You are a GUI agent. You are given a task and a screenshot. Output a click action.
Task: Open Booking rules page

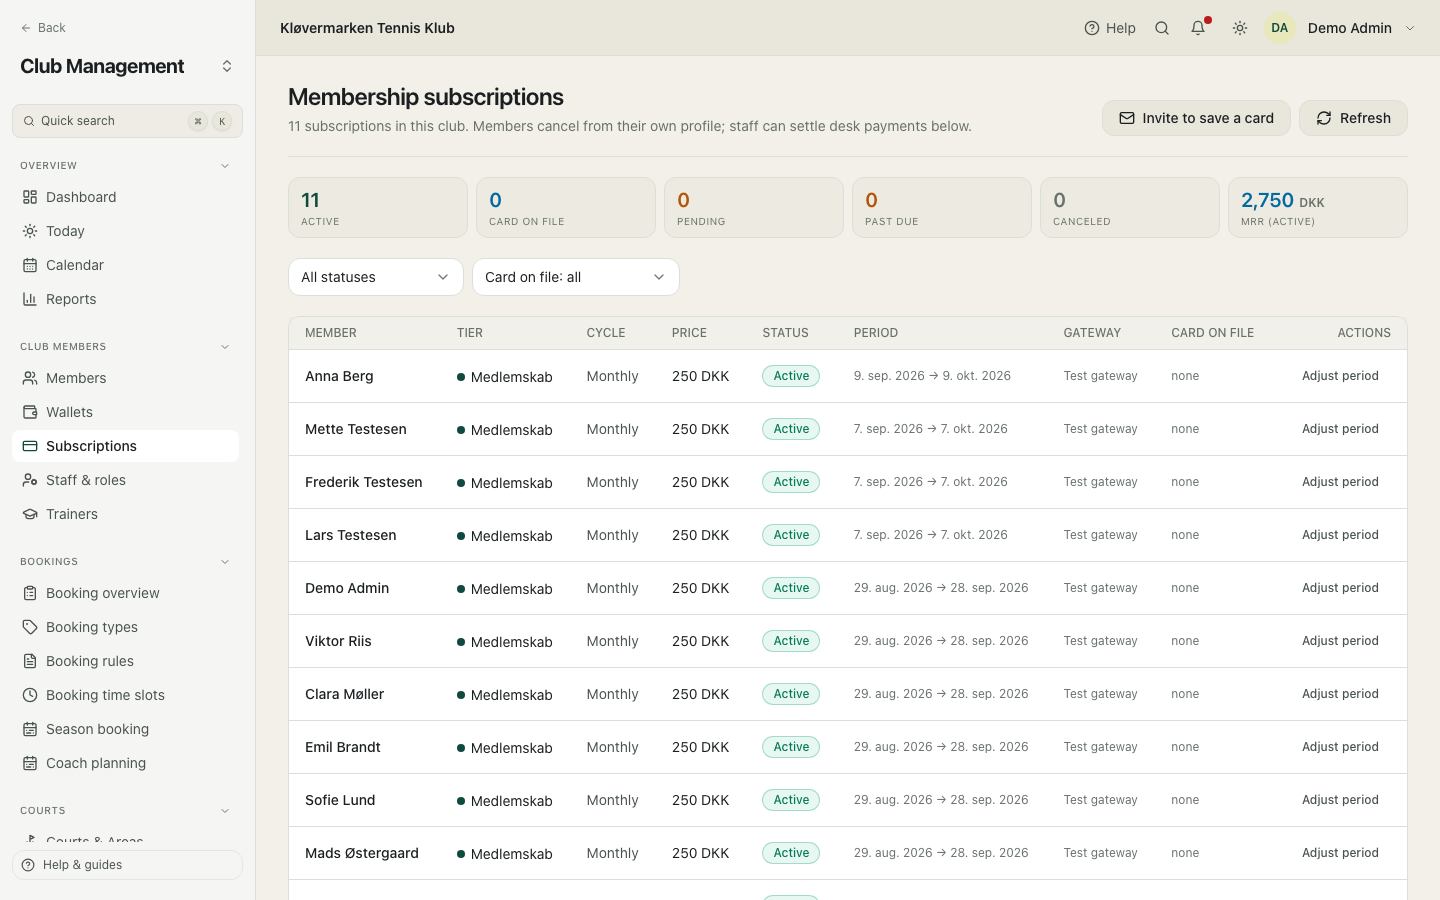point(125,661)
